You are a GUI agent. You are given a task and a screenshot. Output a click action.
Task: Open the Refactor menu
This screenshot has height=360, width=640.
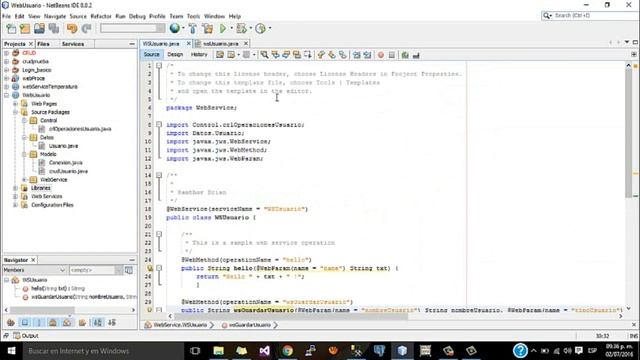(101, 16)
